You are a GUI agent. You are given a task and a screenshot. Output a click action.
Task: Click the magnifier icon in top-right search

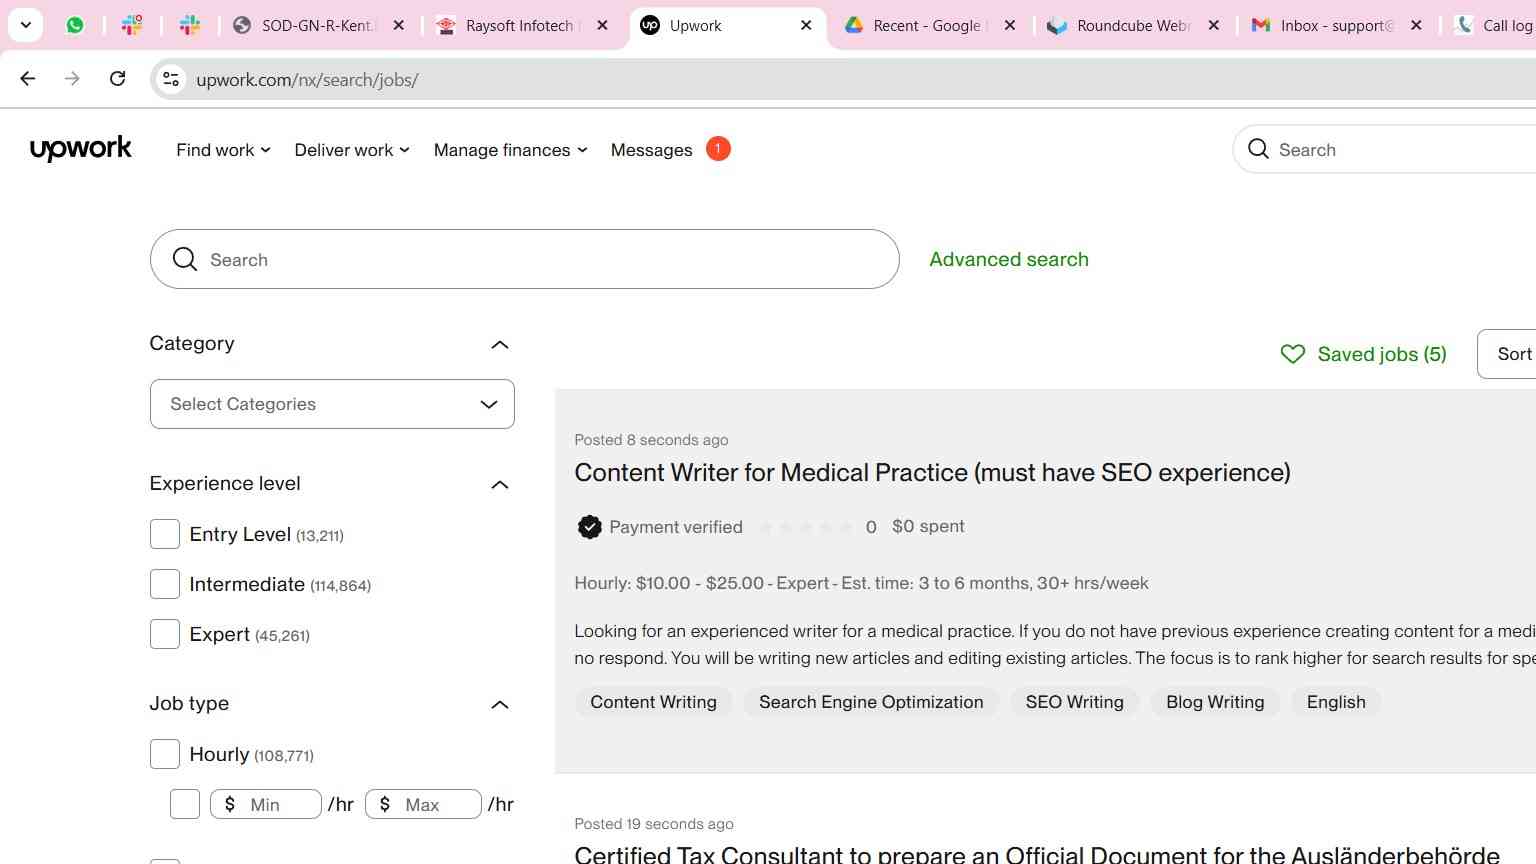tap(1258, 149)
